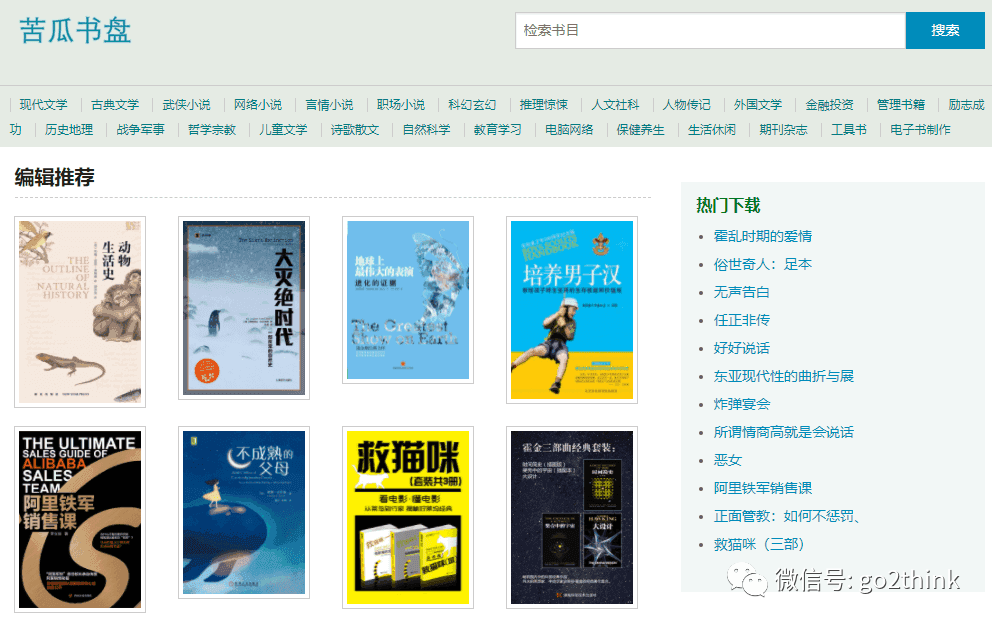Open the 战争军事 category

click(140, 130)
